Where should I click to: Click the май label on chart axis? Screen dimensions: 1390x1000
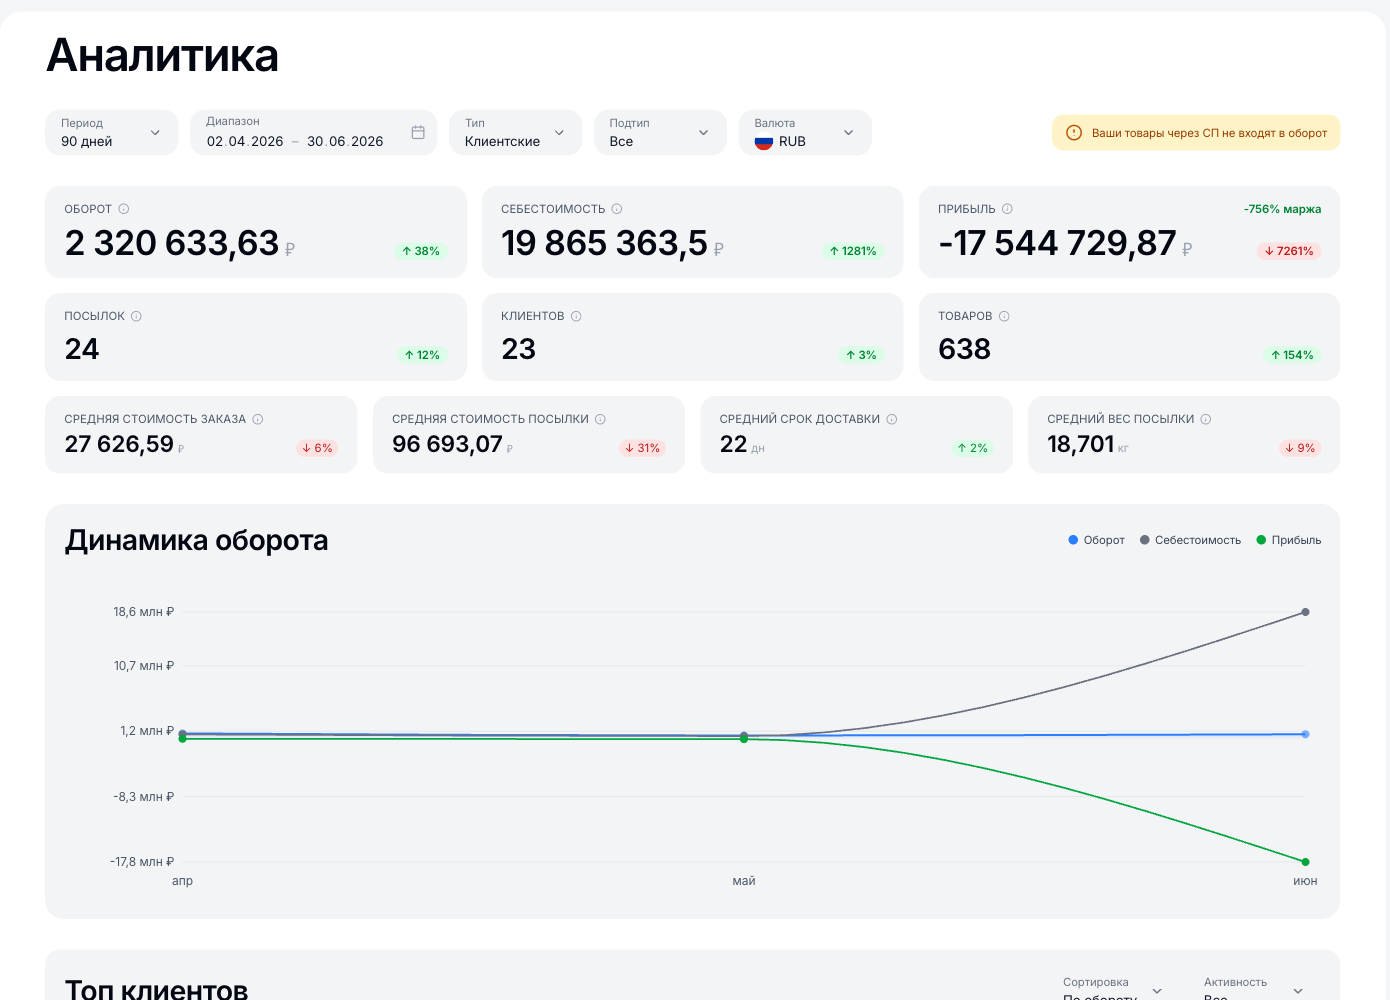pyautogui.click(x=744, y=881)
